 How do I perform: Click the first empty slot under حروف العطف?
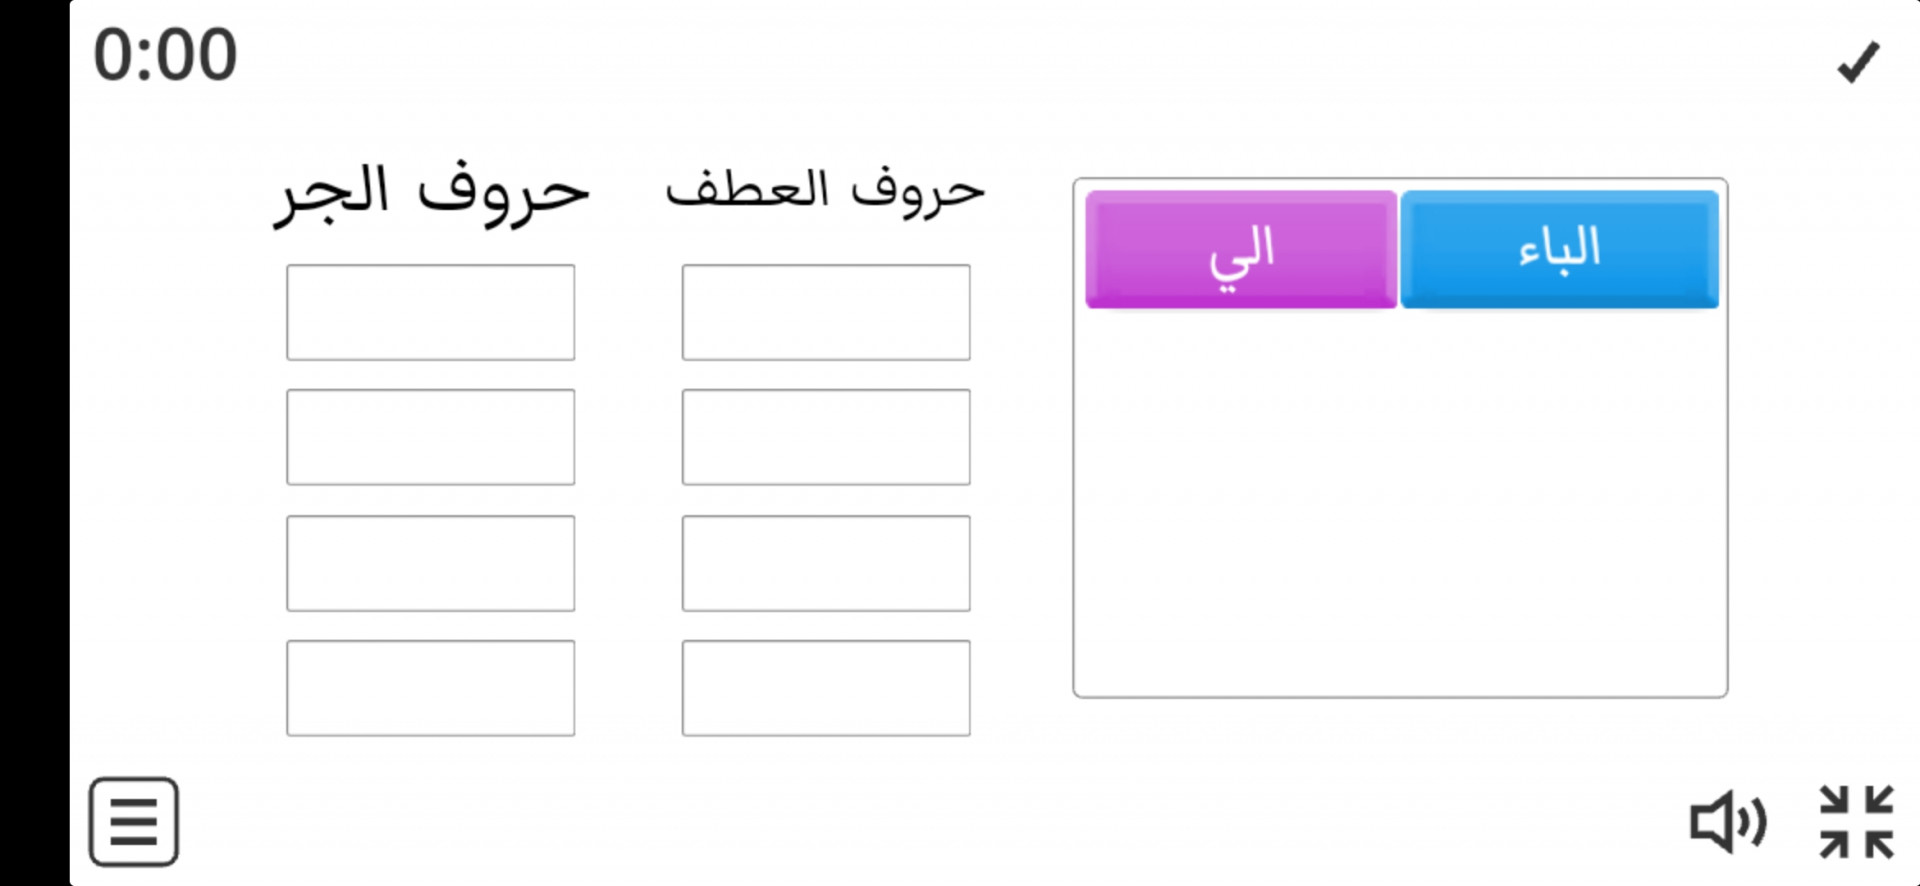[x=826, y=312]
